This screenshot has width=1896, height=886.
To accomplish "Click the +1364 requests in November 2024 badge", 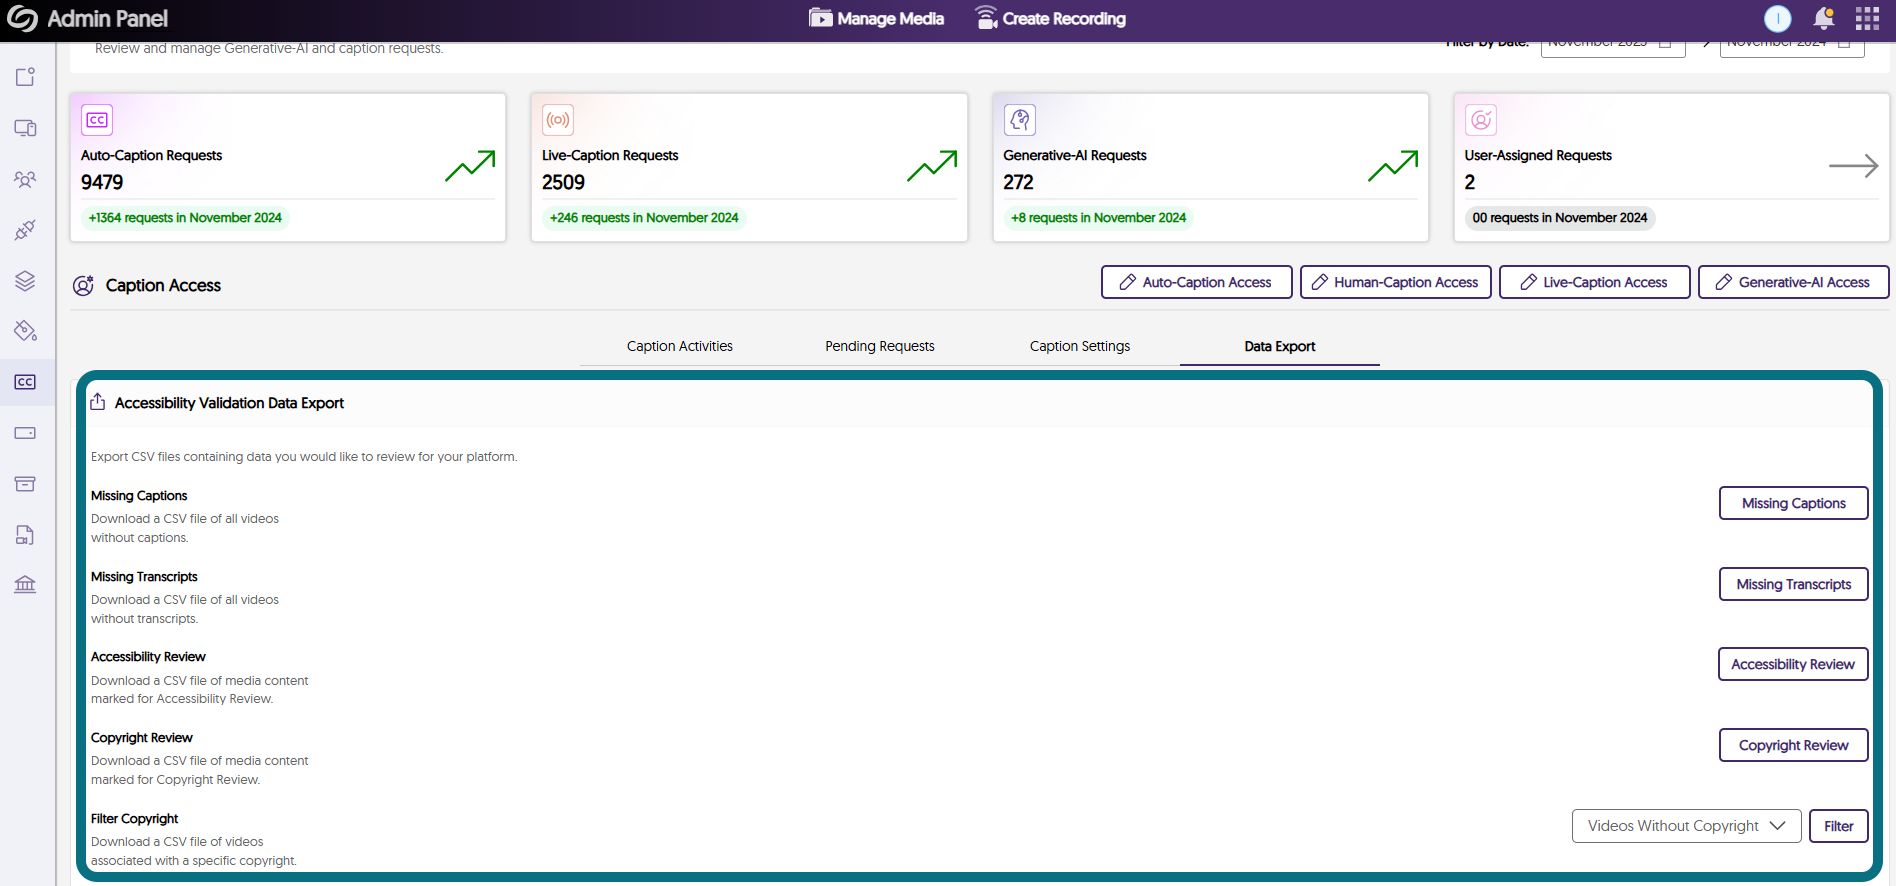I will point(185,218).
